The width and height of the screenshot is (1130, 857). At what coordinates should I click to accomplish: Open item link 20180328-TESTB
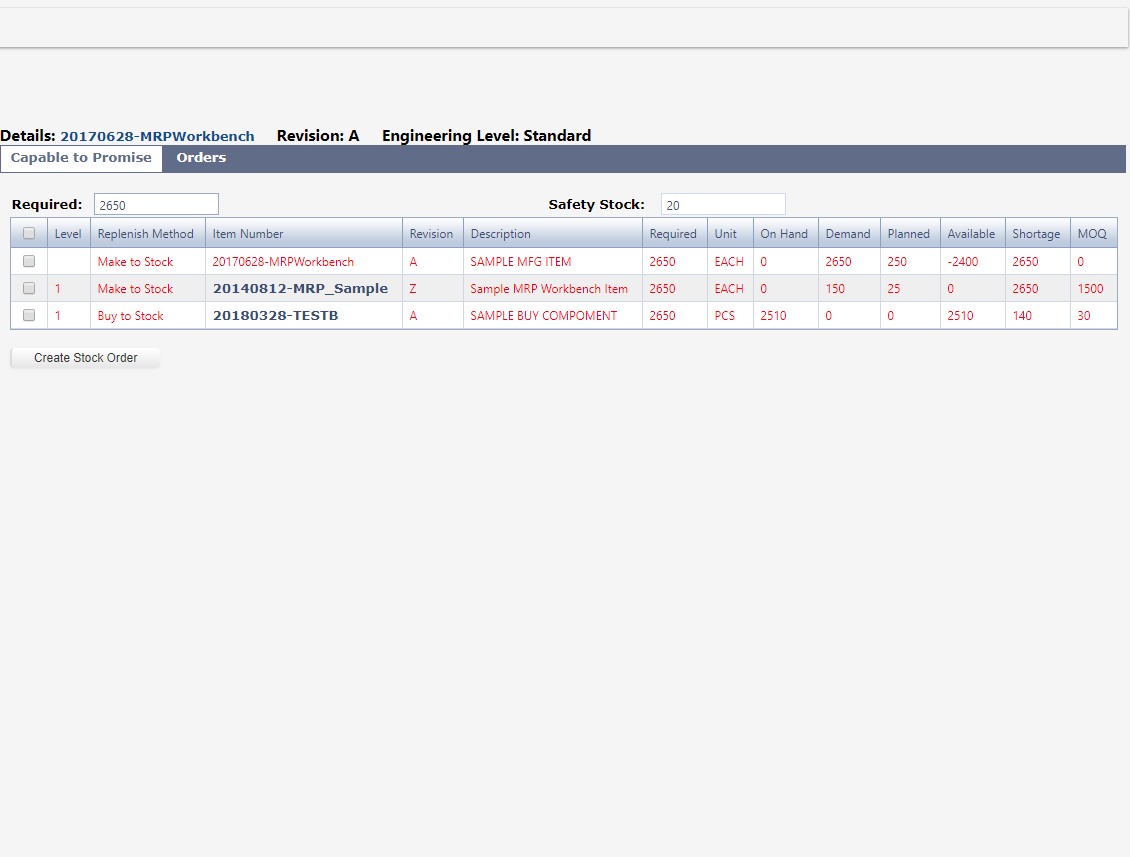(x=275, y=316)
